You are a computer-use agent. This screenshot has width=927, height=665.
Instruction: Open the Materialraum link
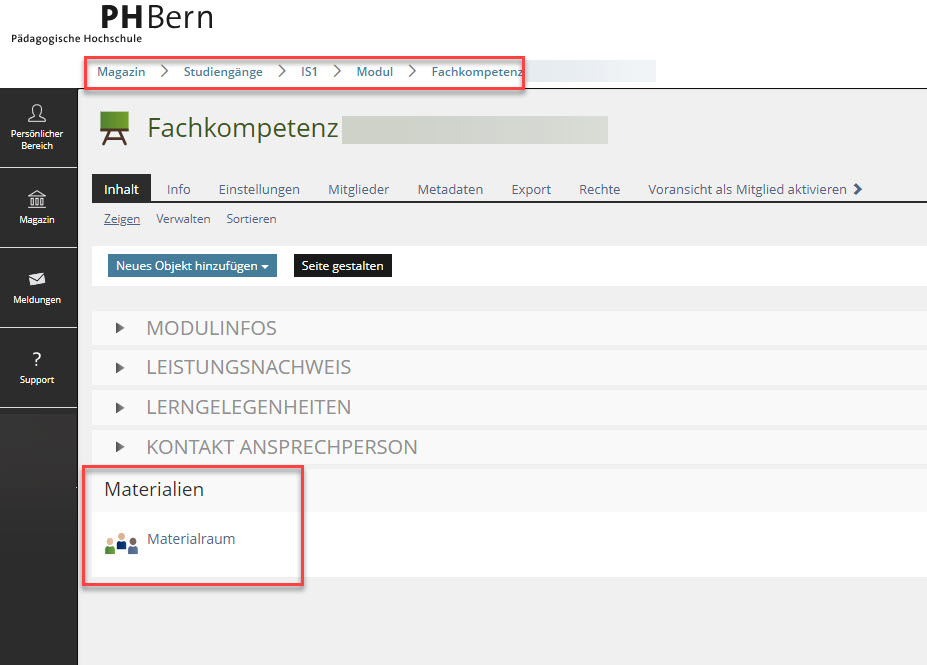pos(191,539)
